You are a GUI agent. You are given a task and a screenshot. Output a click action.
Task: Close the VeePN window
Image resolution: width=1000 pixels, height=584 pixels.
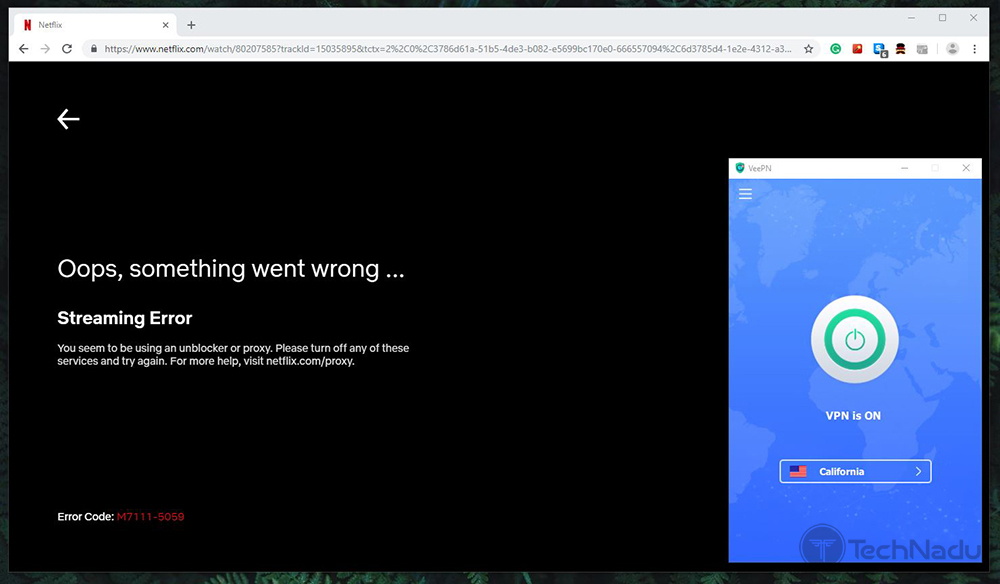point(966,168)
